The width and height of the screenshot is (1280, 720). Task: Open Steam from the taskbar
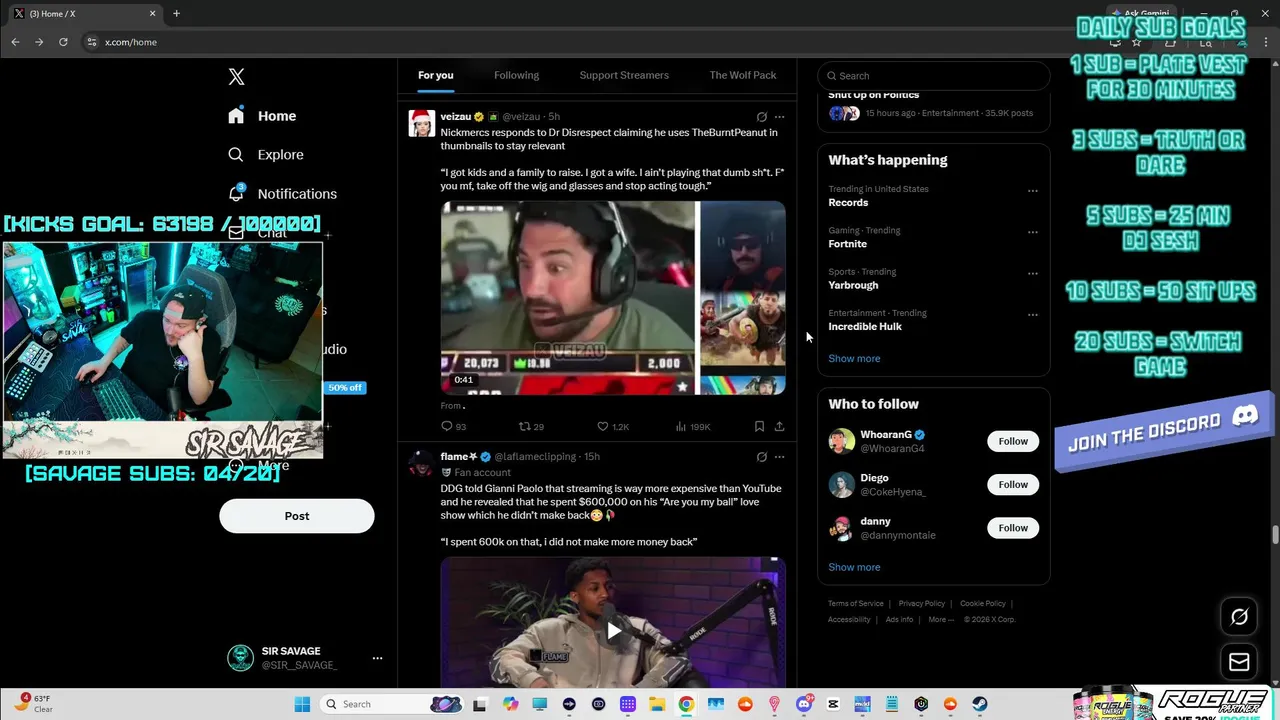(979, 704)
